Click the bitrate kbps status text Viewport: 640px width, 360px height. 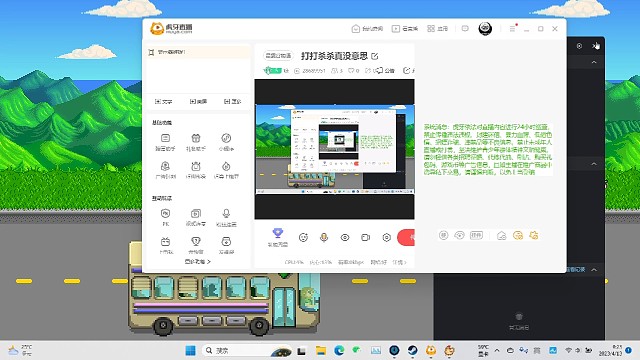pos(351,262)
